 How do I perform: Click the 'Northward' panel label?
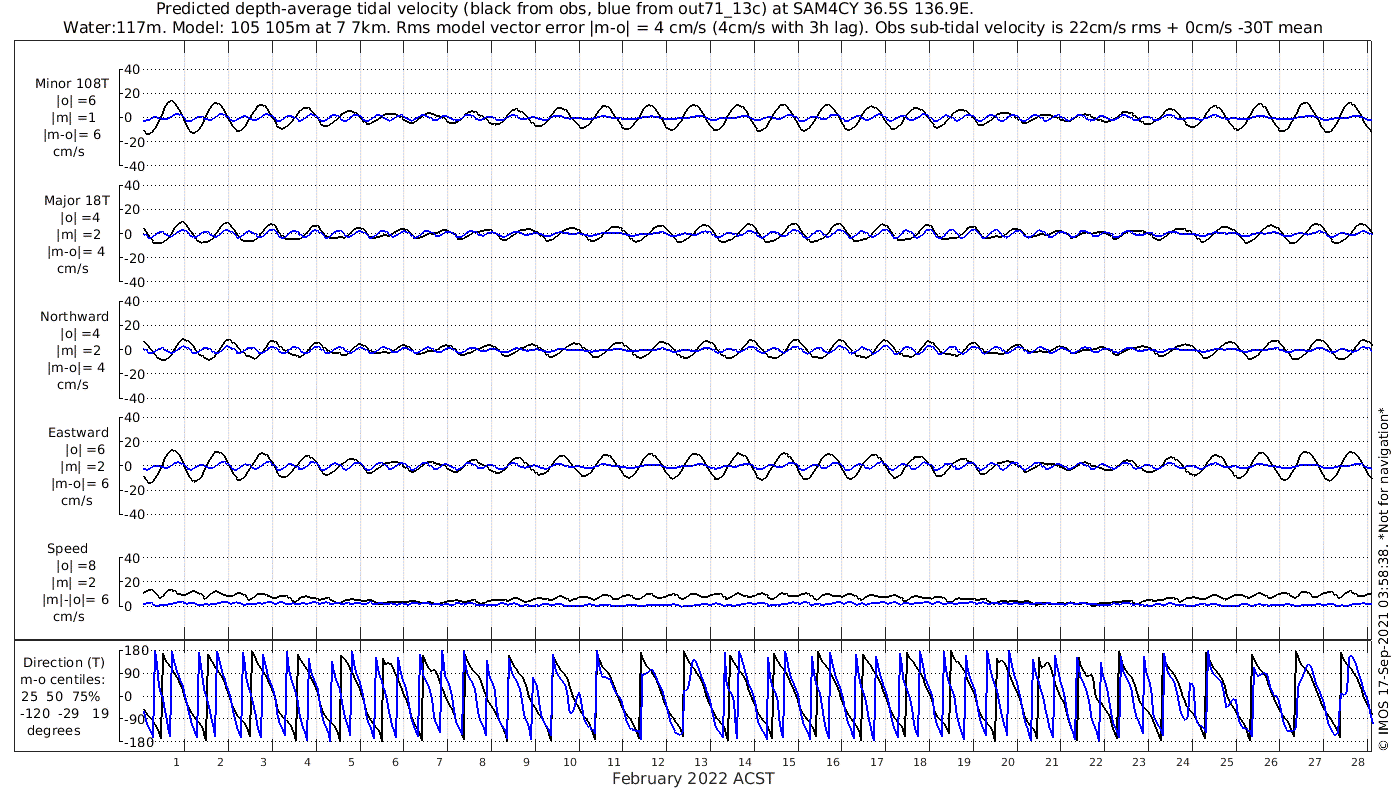[75, 317]
